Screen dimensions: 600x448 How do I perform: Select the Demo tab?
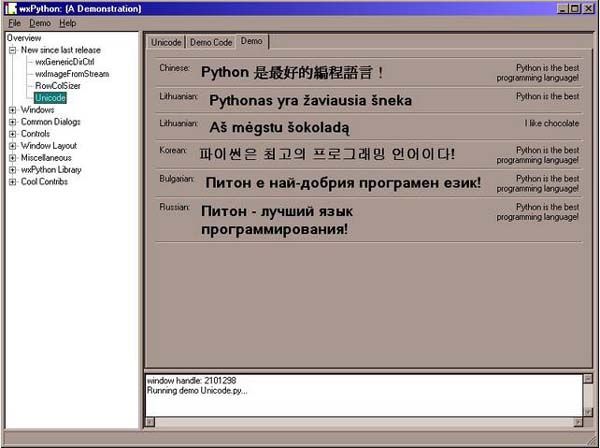(x=251, y=41)
